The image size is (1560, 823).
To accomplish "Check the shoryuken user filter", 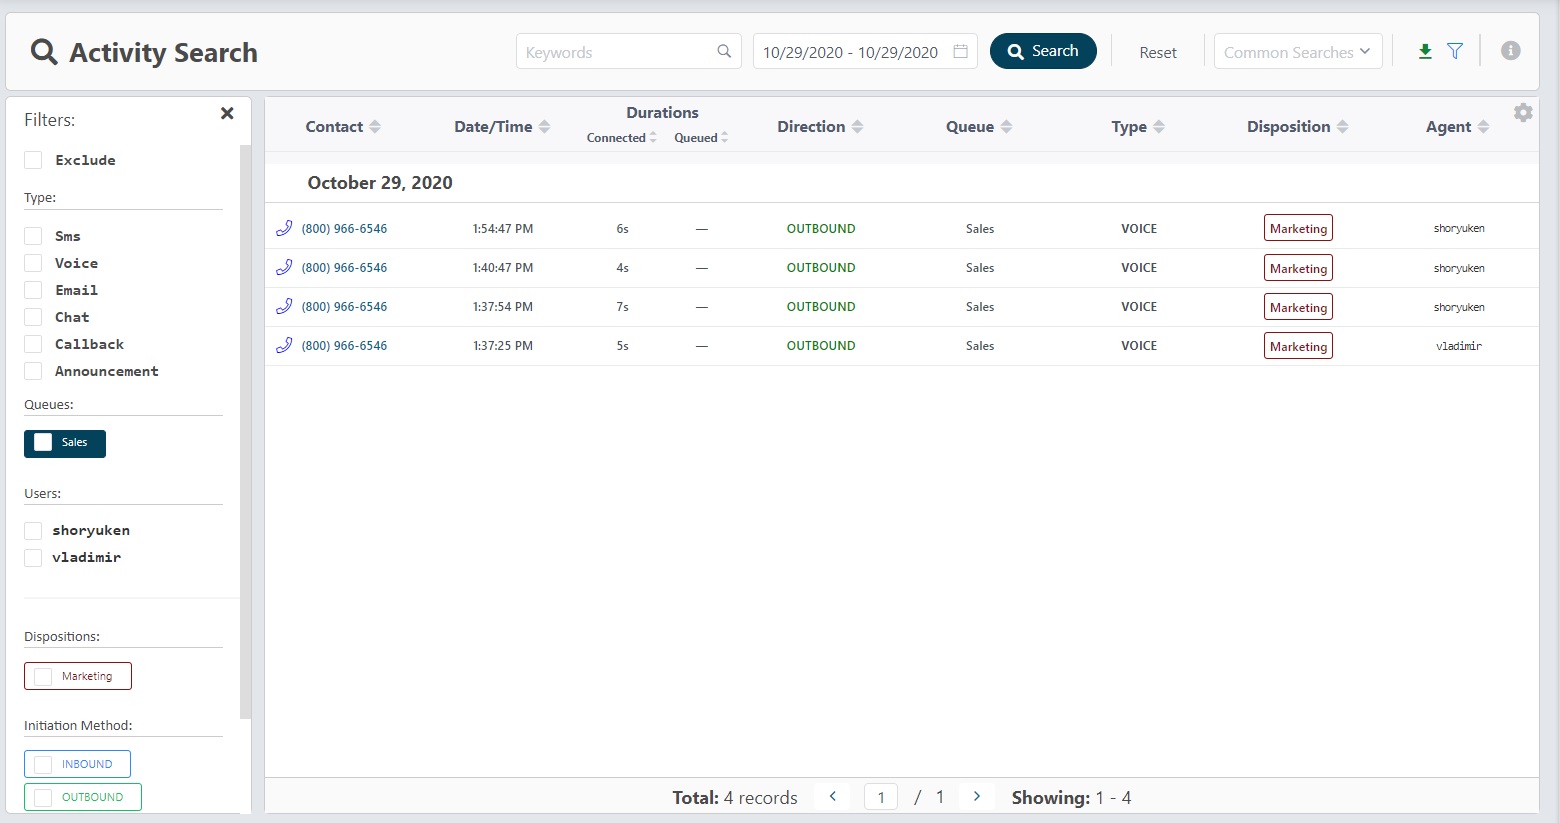I will (x=33, y=530).
